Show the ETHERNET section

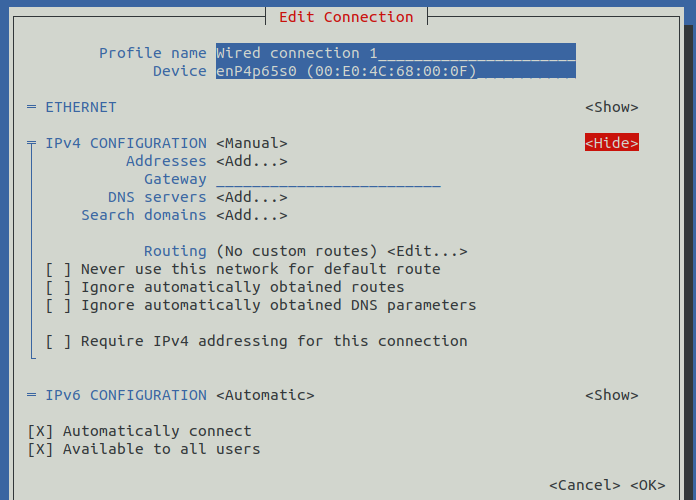611,107
